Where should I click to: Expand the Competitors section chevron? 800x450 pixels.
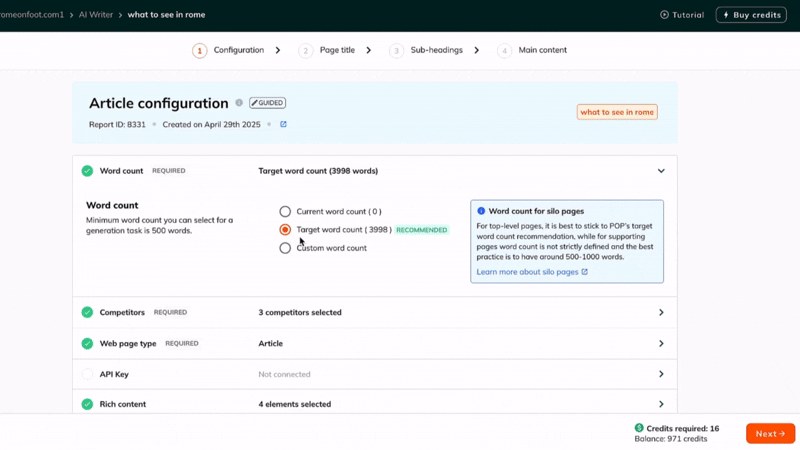pos(661,312)
